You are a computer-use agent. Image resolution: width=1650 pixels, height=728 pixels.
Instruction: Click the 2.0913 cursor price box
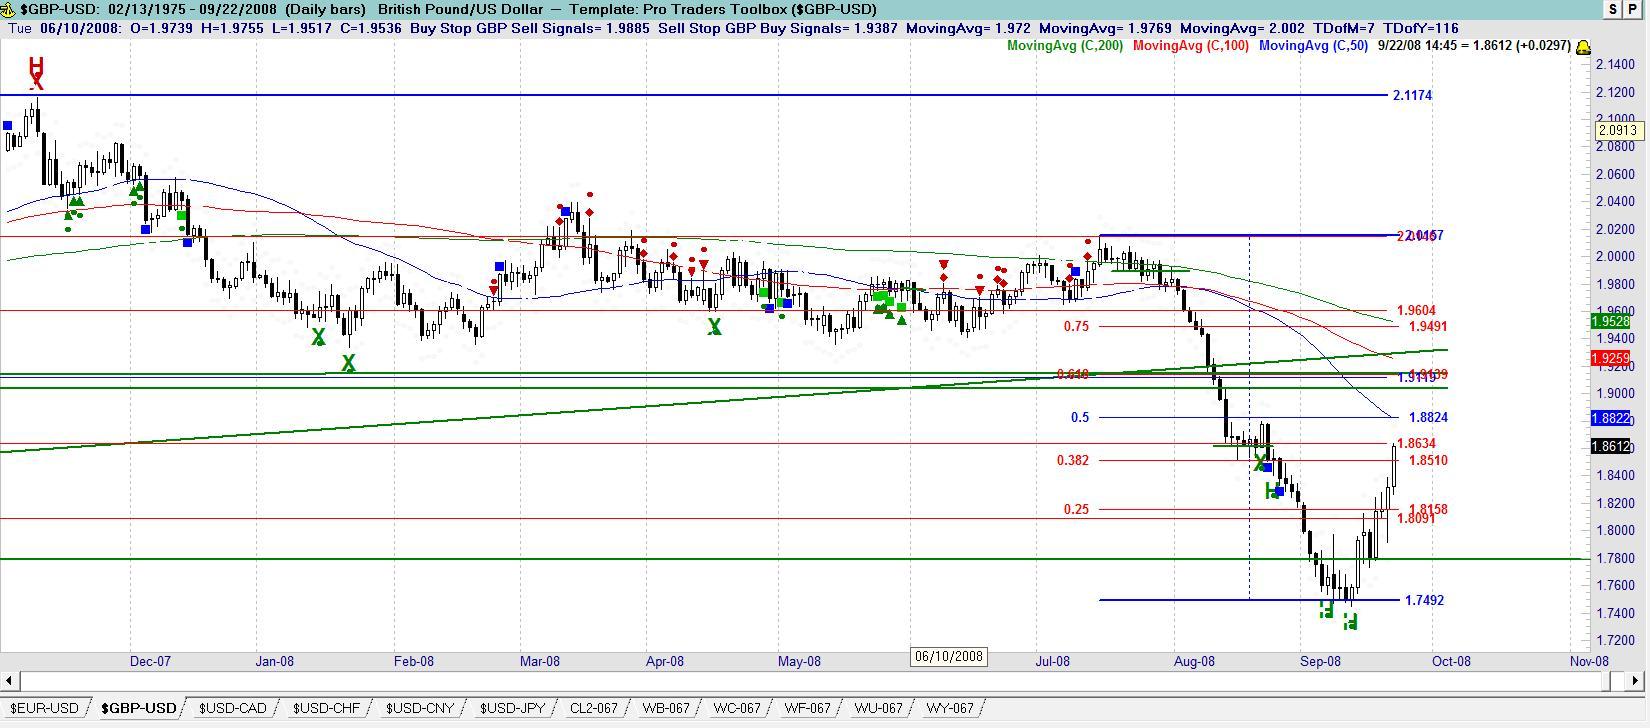pyautogui.click(x=1617, y=130)
